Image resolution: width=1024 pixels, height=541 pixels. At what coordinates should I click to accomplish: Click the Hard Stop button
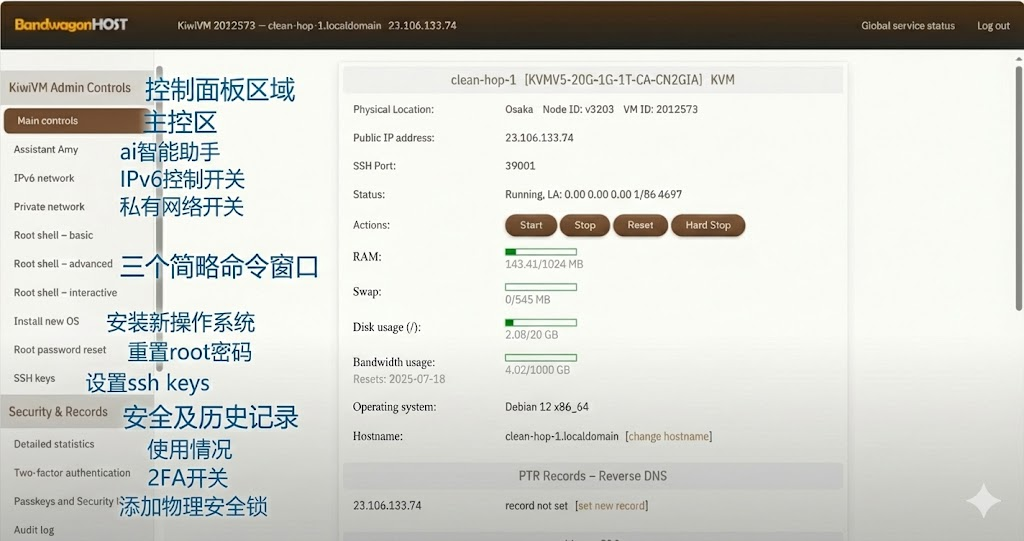(x=707, y=225)
